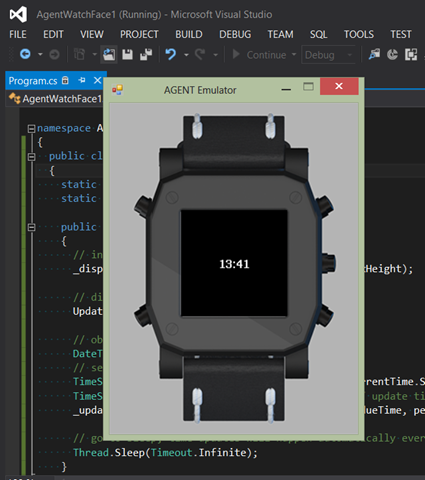Click the watch's middle right button

coord(329,263)
